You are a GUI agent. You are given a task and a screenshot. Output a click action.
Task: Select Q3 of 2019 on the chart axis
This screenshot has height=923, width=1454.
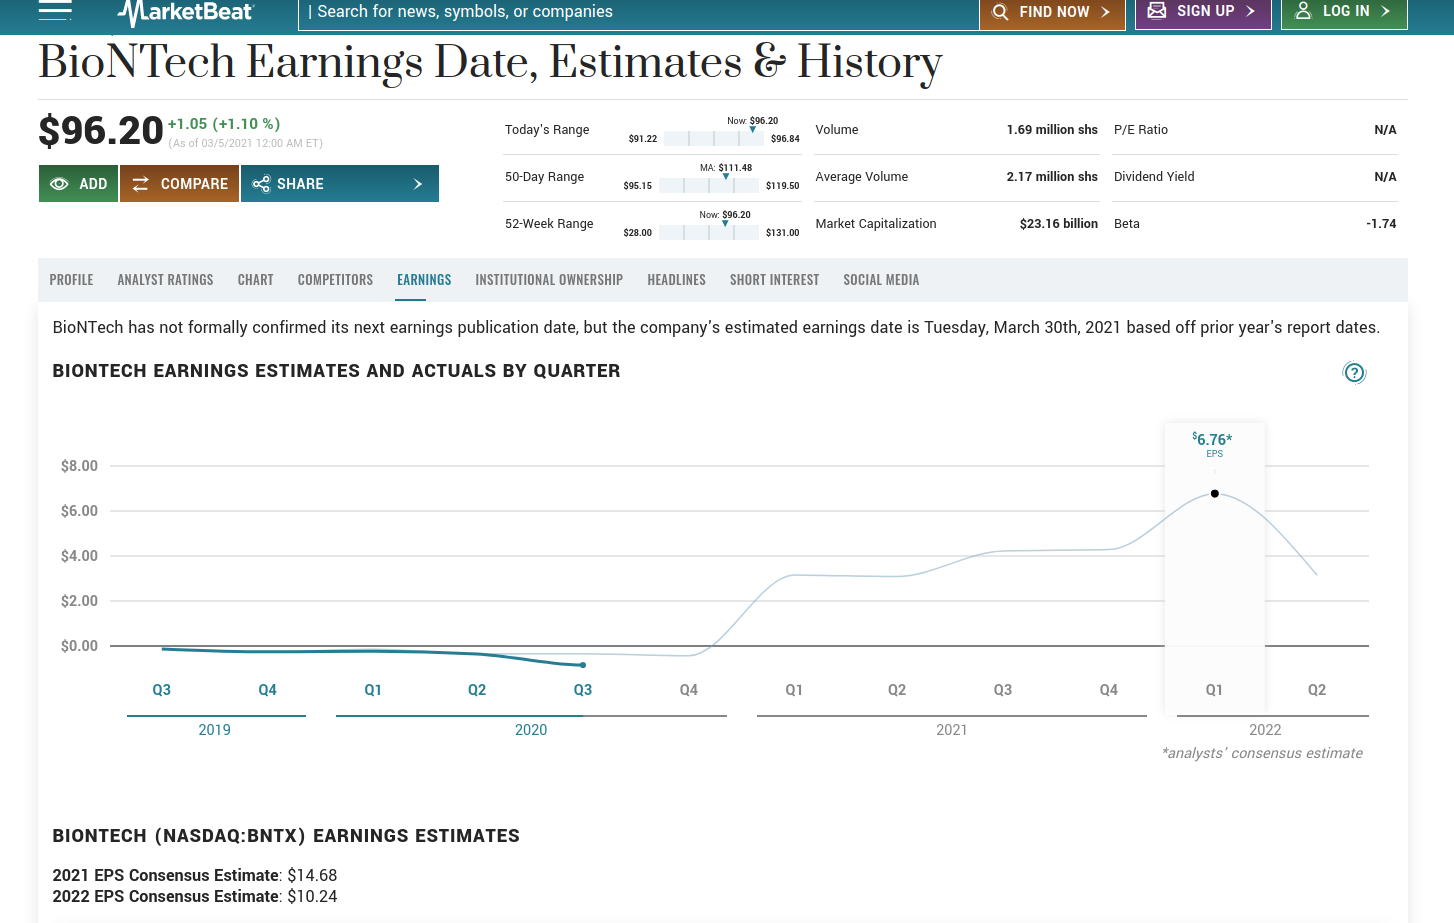click(x=161, y=690)
